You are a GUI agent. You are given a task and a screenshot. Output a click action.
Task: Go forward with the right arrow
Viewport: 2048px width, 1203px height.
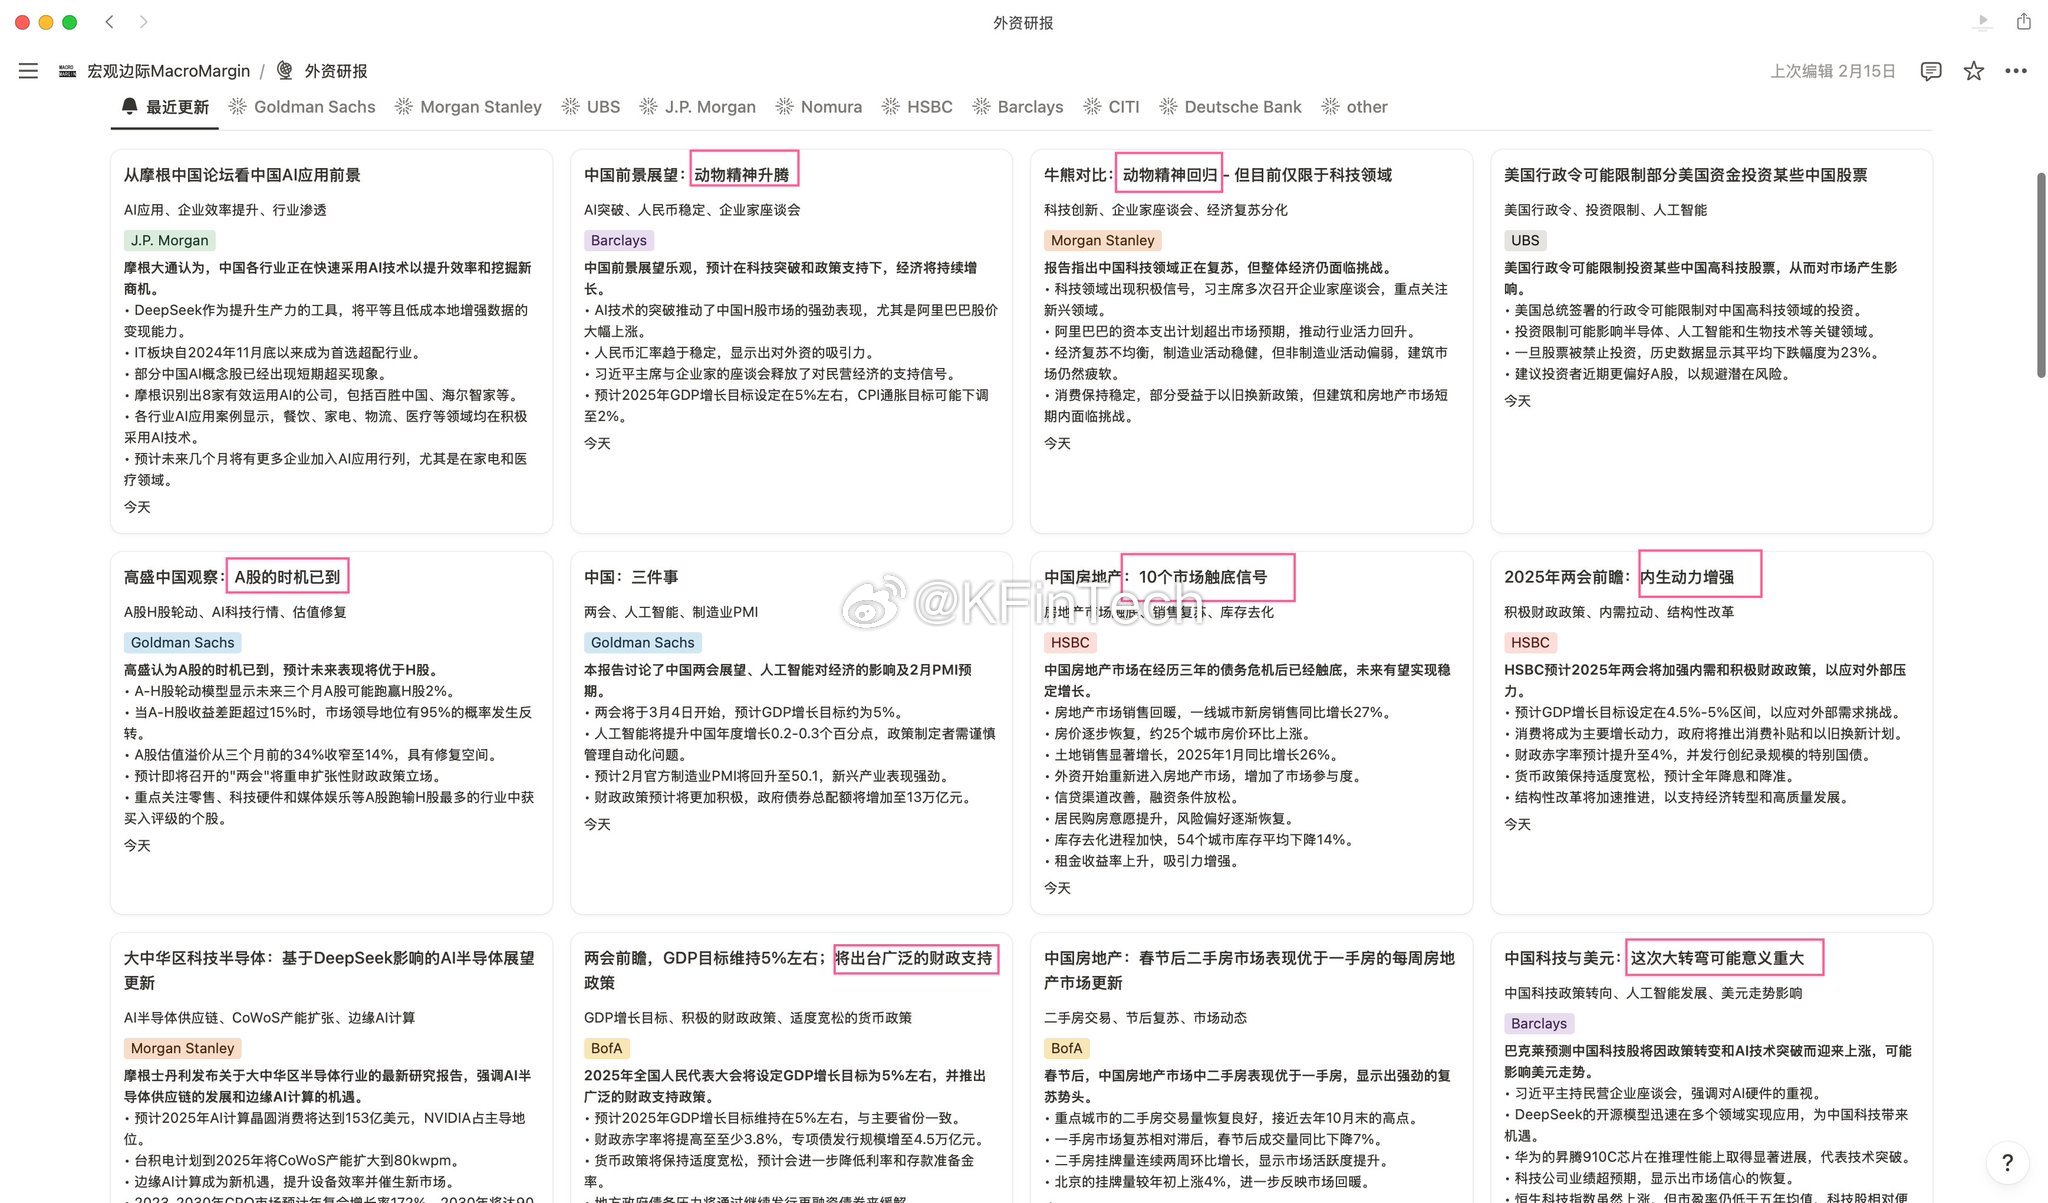point(144,22)
